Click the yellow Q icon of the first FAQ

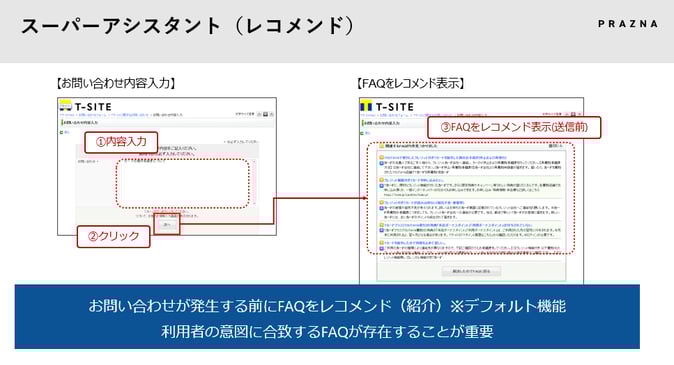(x=381, y=158)
